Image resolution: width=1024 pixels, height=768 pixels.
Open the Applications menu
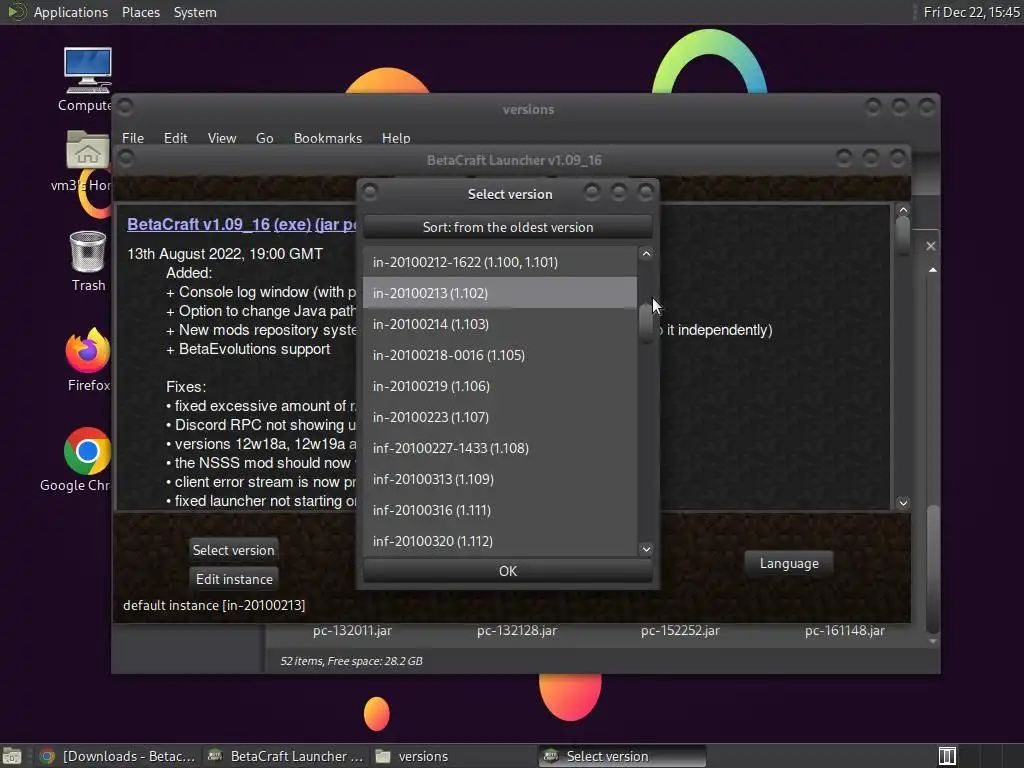[71, 12]
